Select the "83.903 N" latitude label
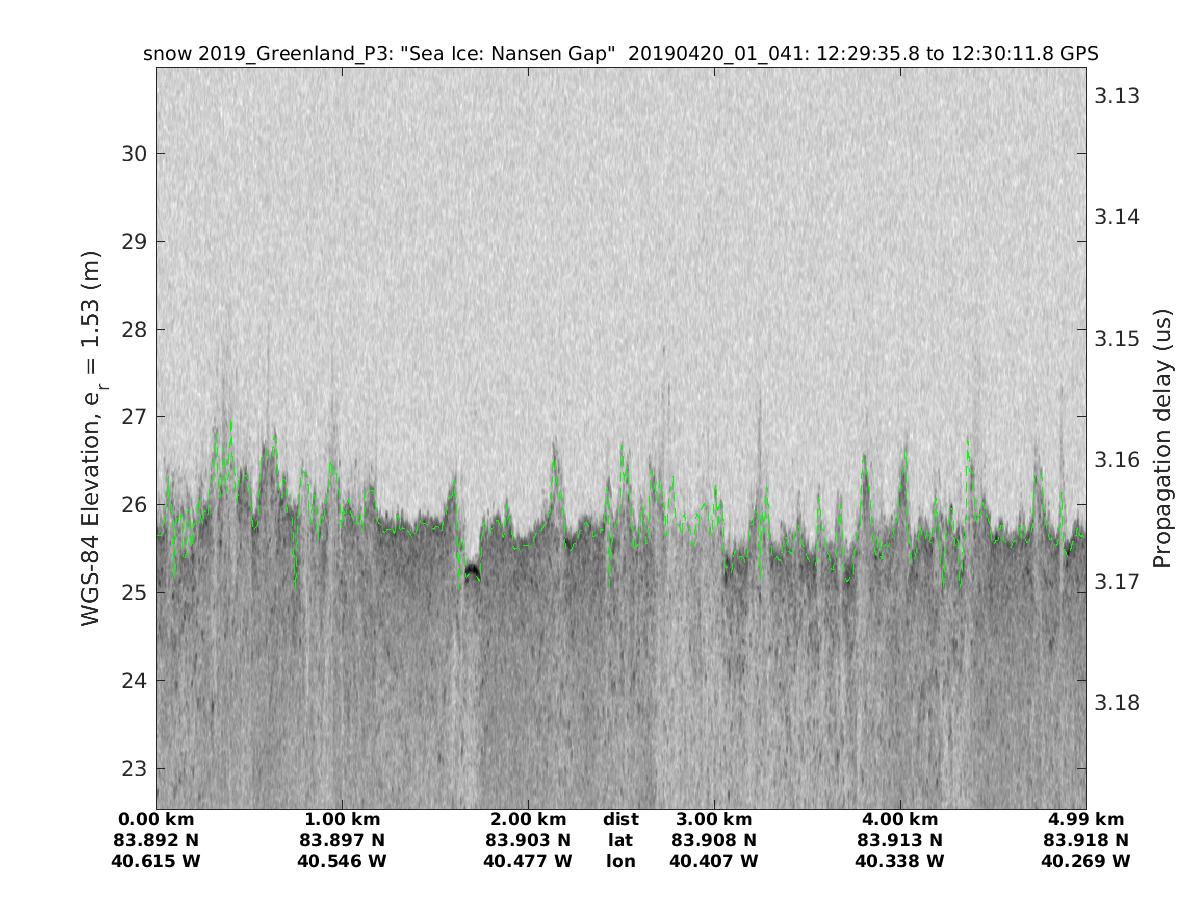Viewport: 1200px width, 900px height. click(528, 840)
